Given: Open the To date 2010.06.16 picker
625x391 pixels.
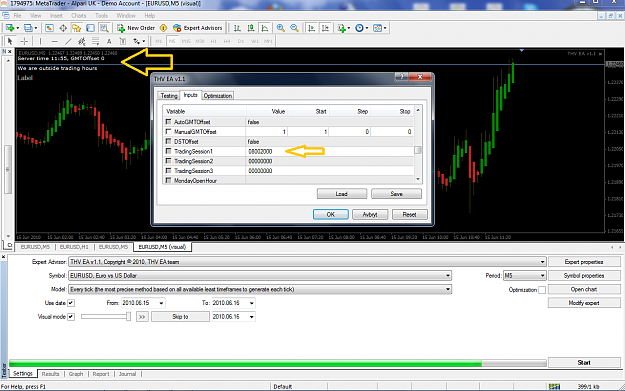Looking at the screenshot, I should (x=252, y=303).
